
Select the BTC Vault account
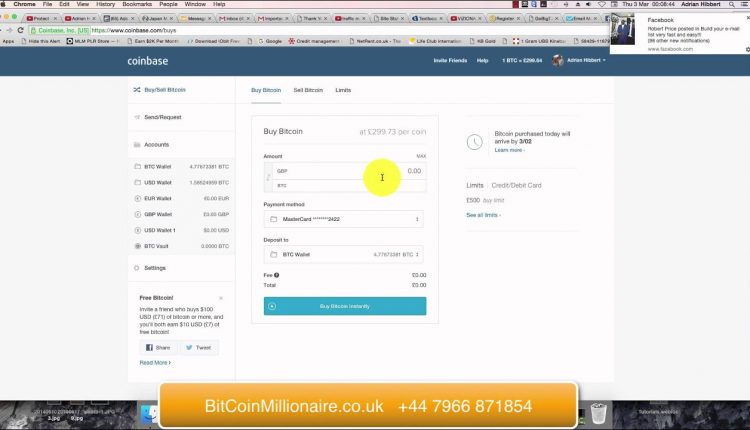click(x=181, y=246)
